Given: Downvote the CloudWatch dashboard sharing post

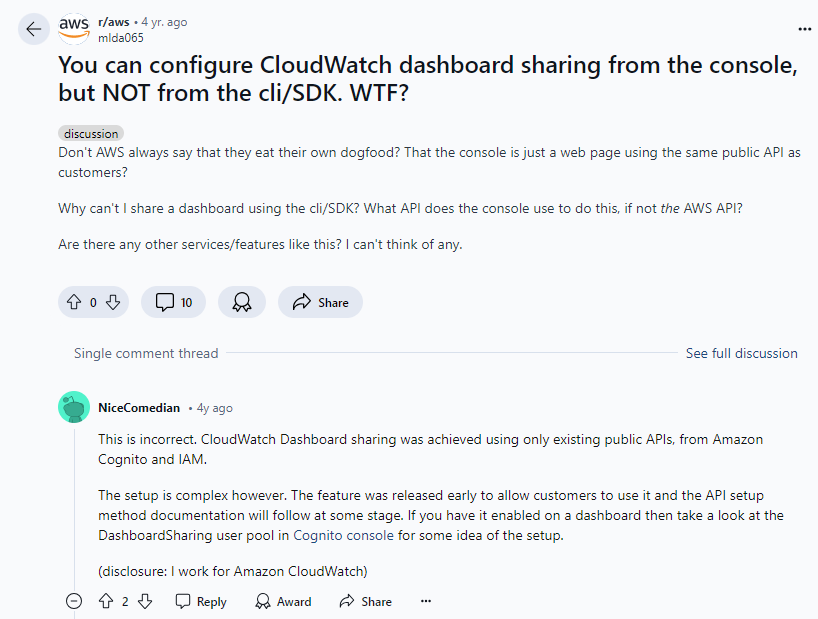Looking at the screenshot, I should point(113,302).
